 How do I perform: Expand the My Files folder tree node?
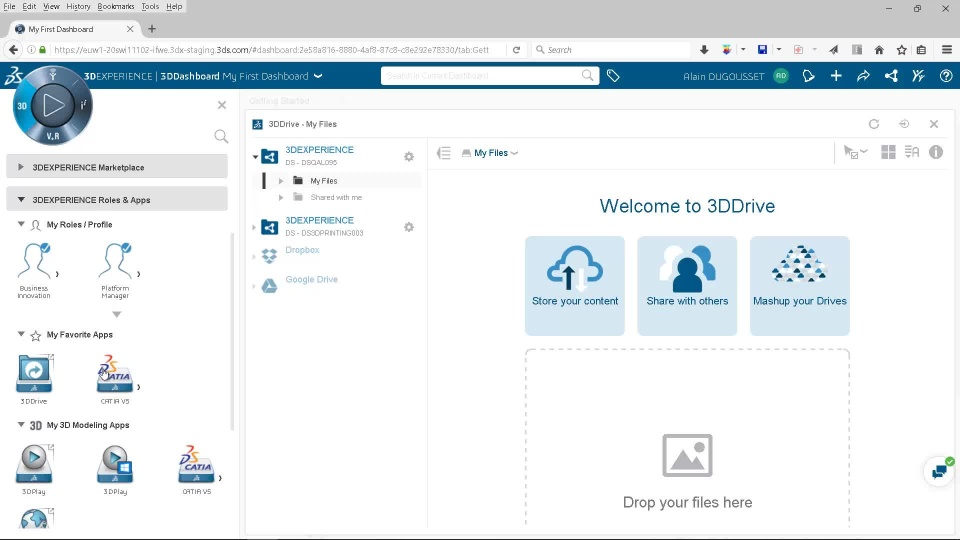tap(281, 181)
